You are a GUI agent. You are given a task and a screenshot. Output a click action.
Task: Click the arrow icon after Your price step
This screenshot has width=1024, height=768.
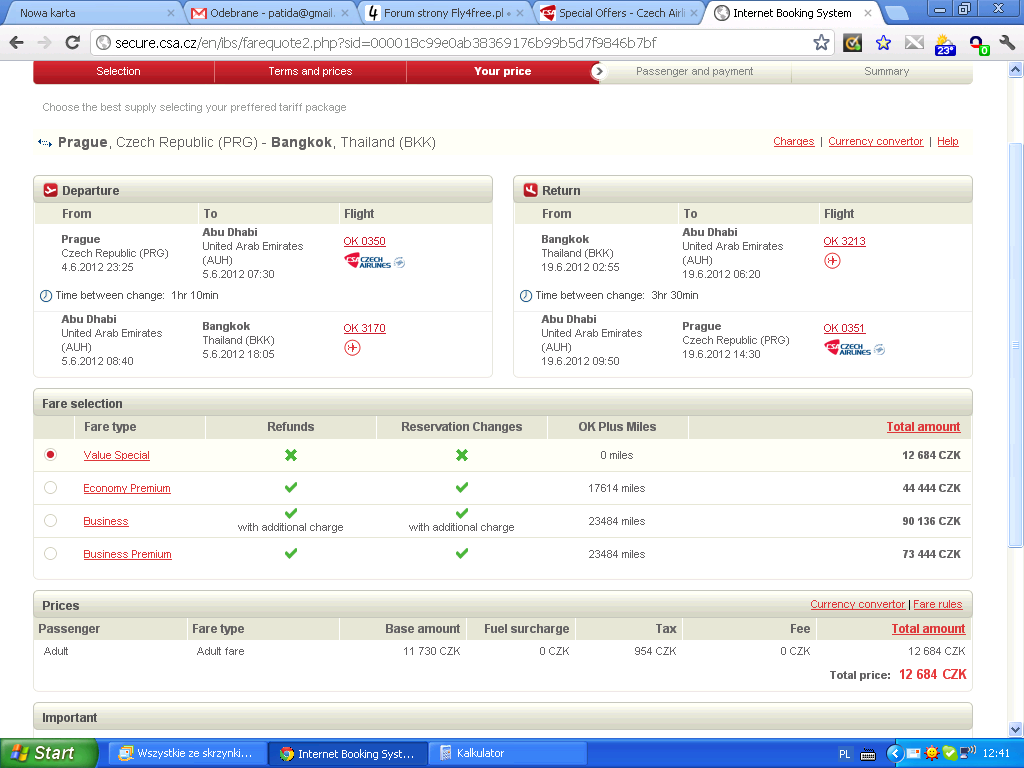pyautogui.click(x=598, y=71)
